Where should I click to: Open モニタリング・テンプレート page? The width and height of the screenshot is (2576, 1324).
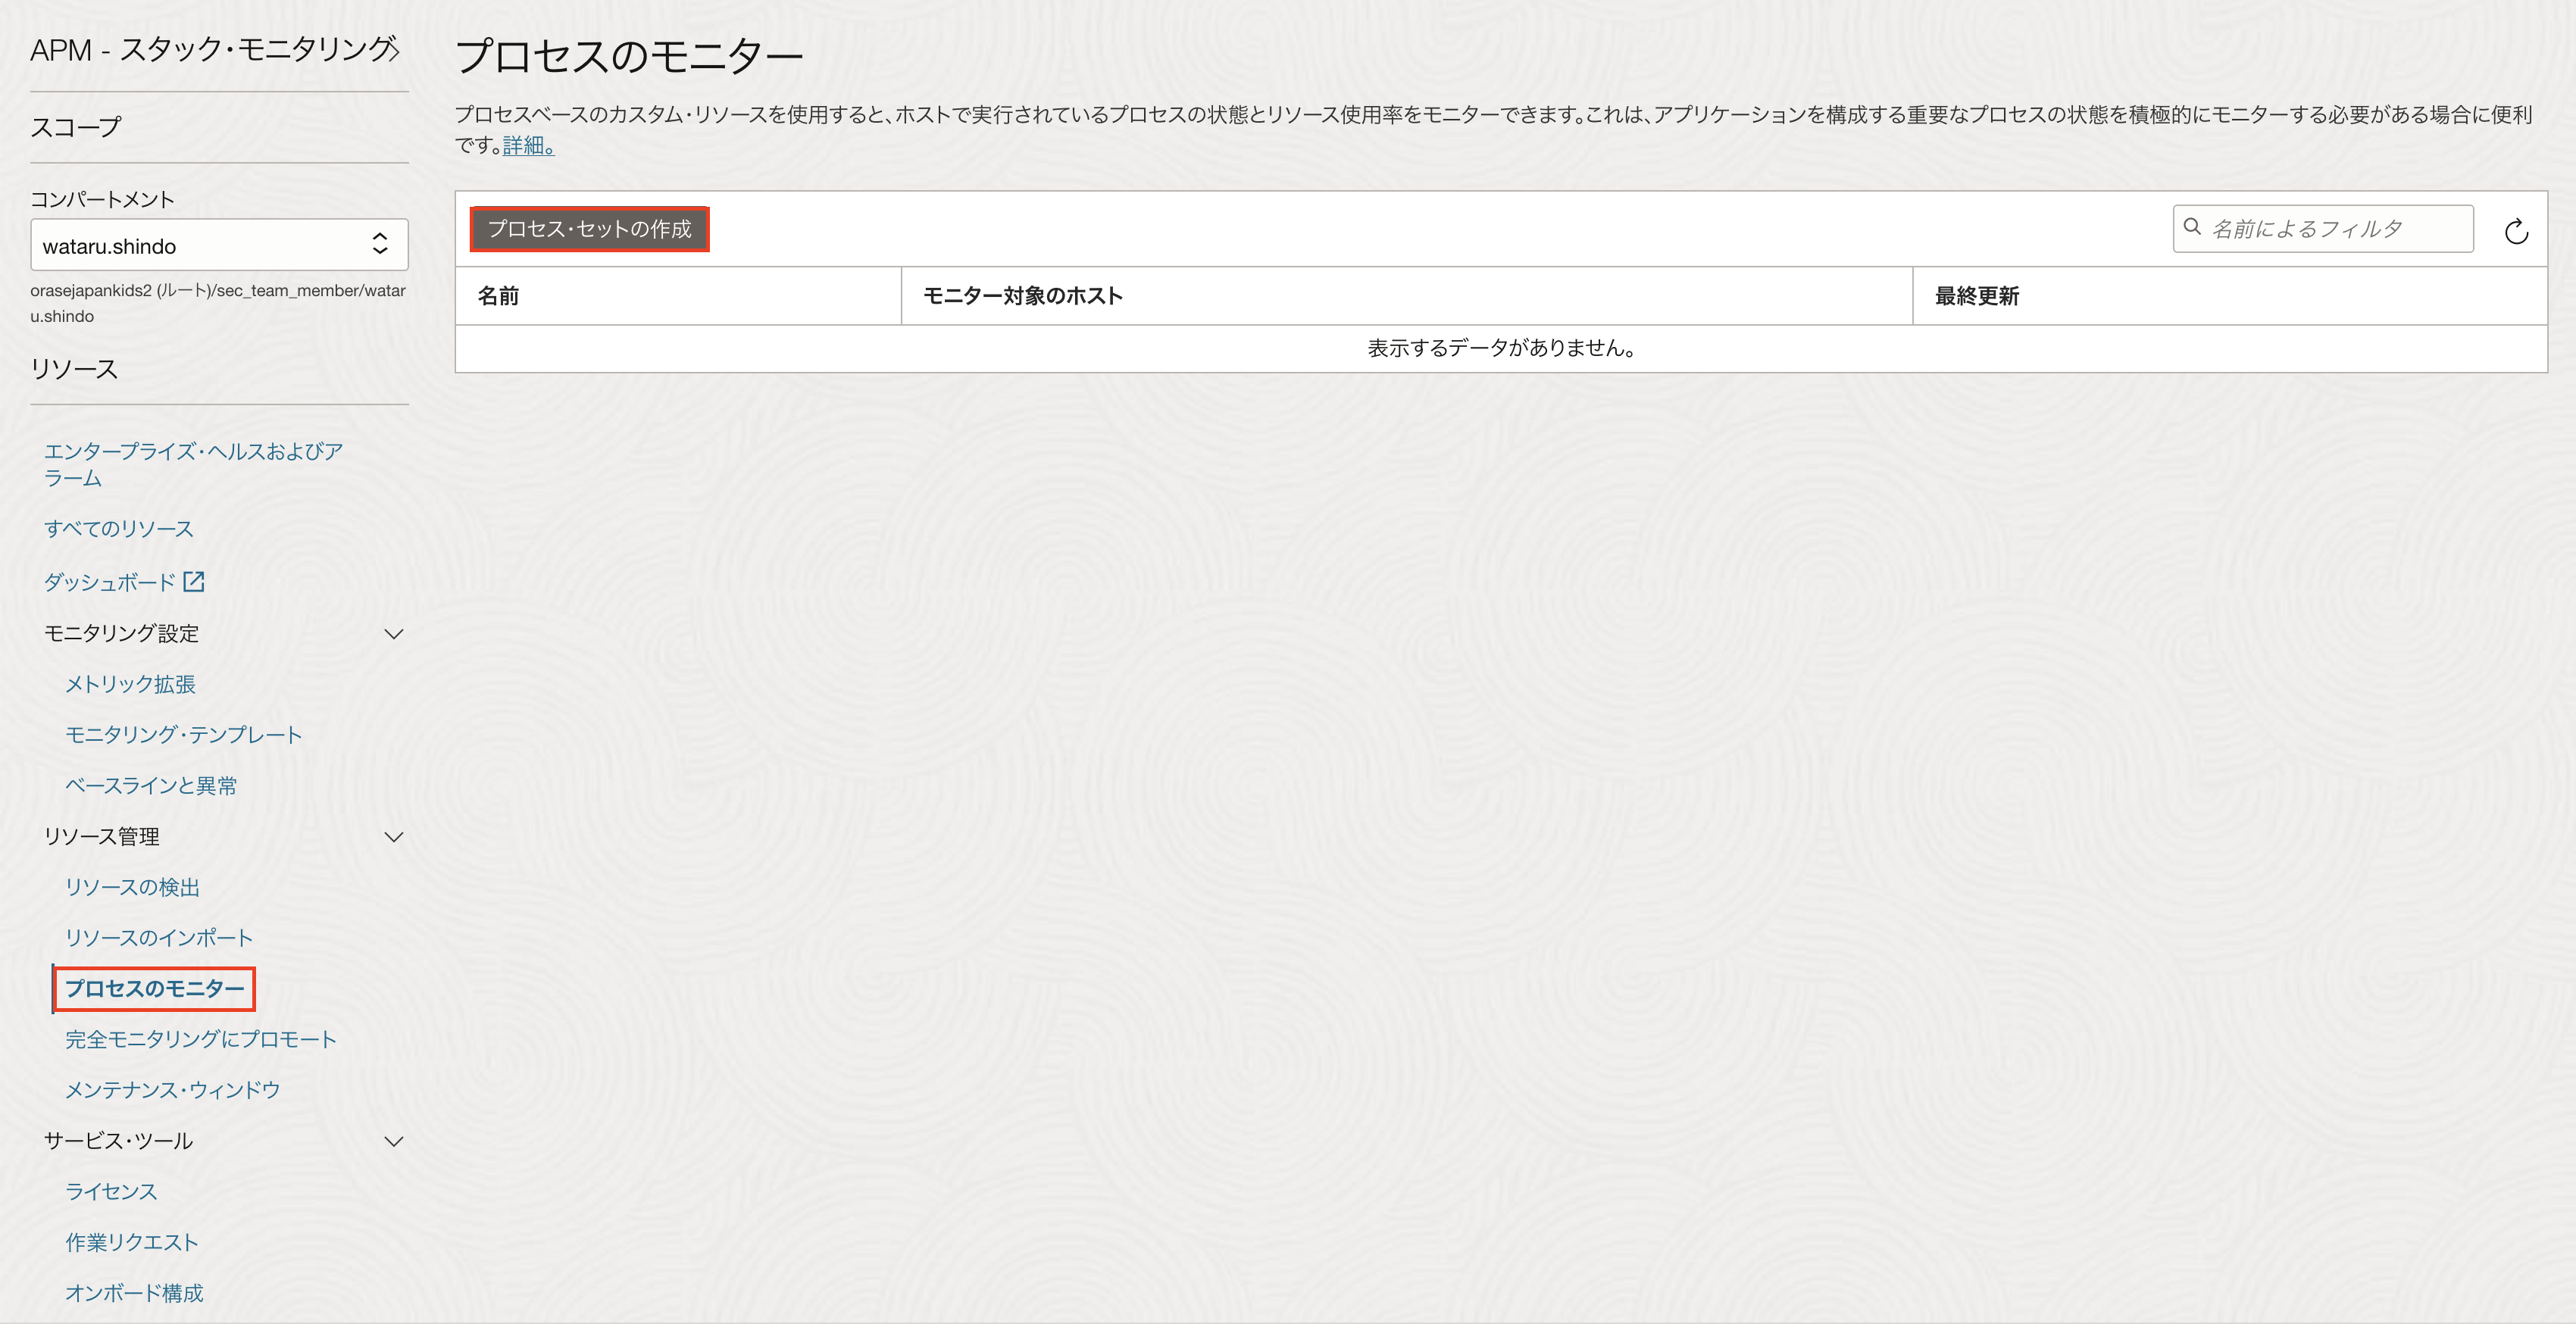pos(183,735)
